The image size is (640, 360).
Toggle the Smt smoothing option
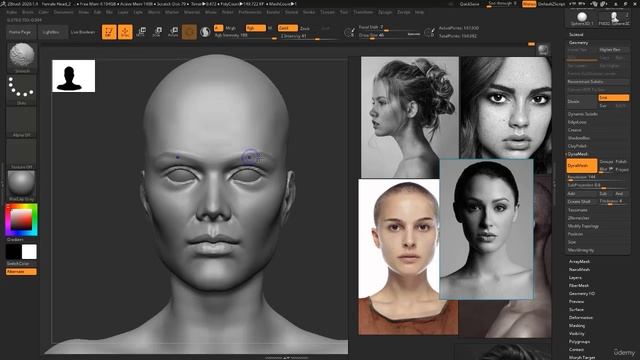coord(613,98)
